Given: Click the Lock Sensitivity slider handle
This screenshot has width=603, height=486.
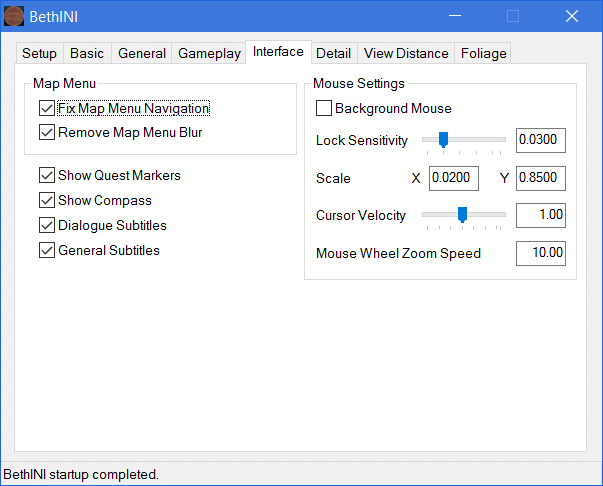Looking at the screenshot, I should [443, 140].
